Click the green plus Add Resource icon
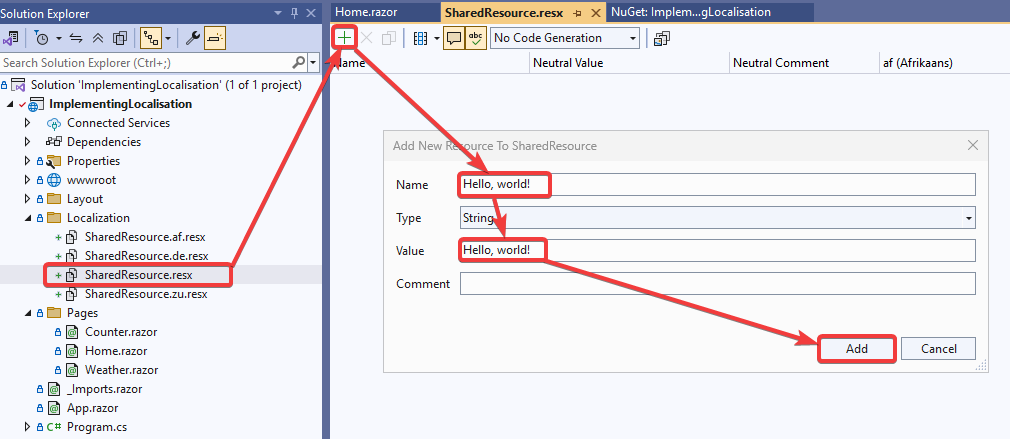The width and height of the screenshot is (1010, 439). [344, 37]
